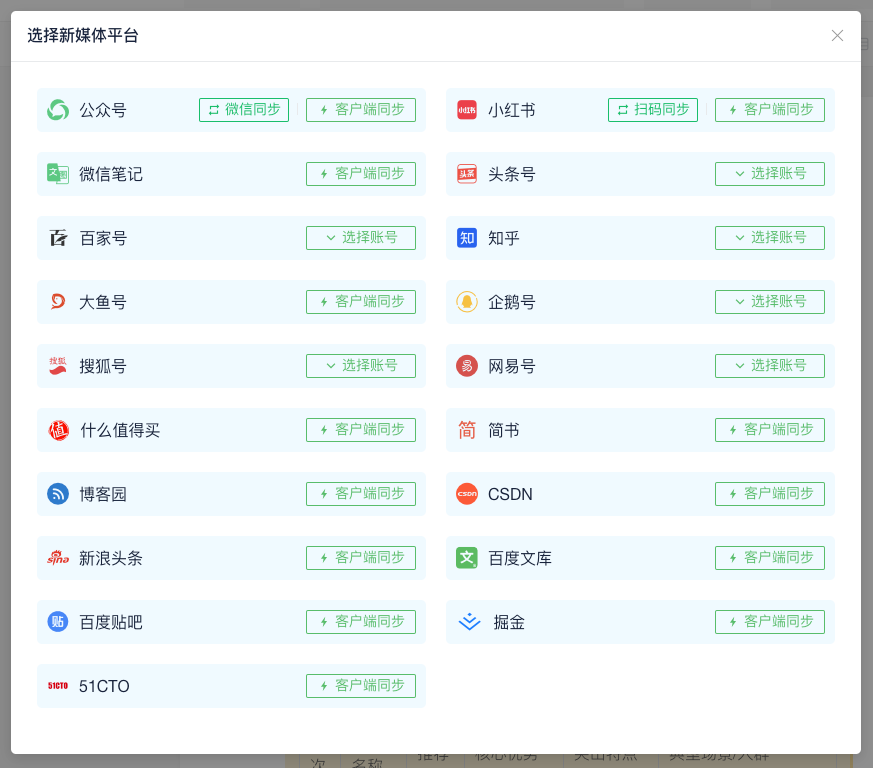Viewport: 873px width, 768px height.
Task: Click the 网易号 red round icon
Action: click(467, 366)
